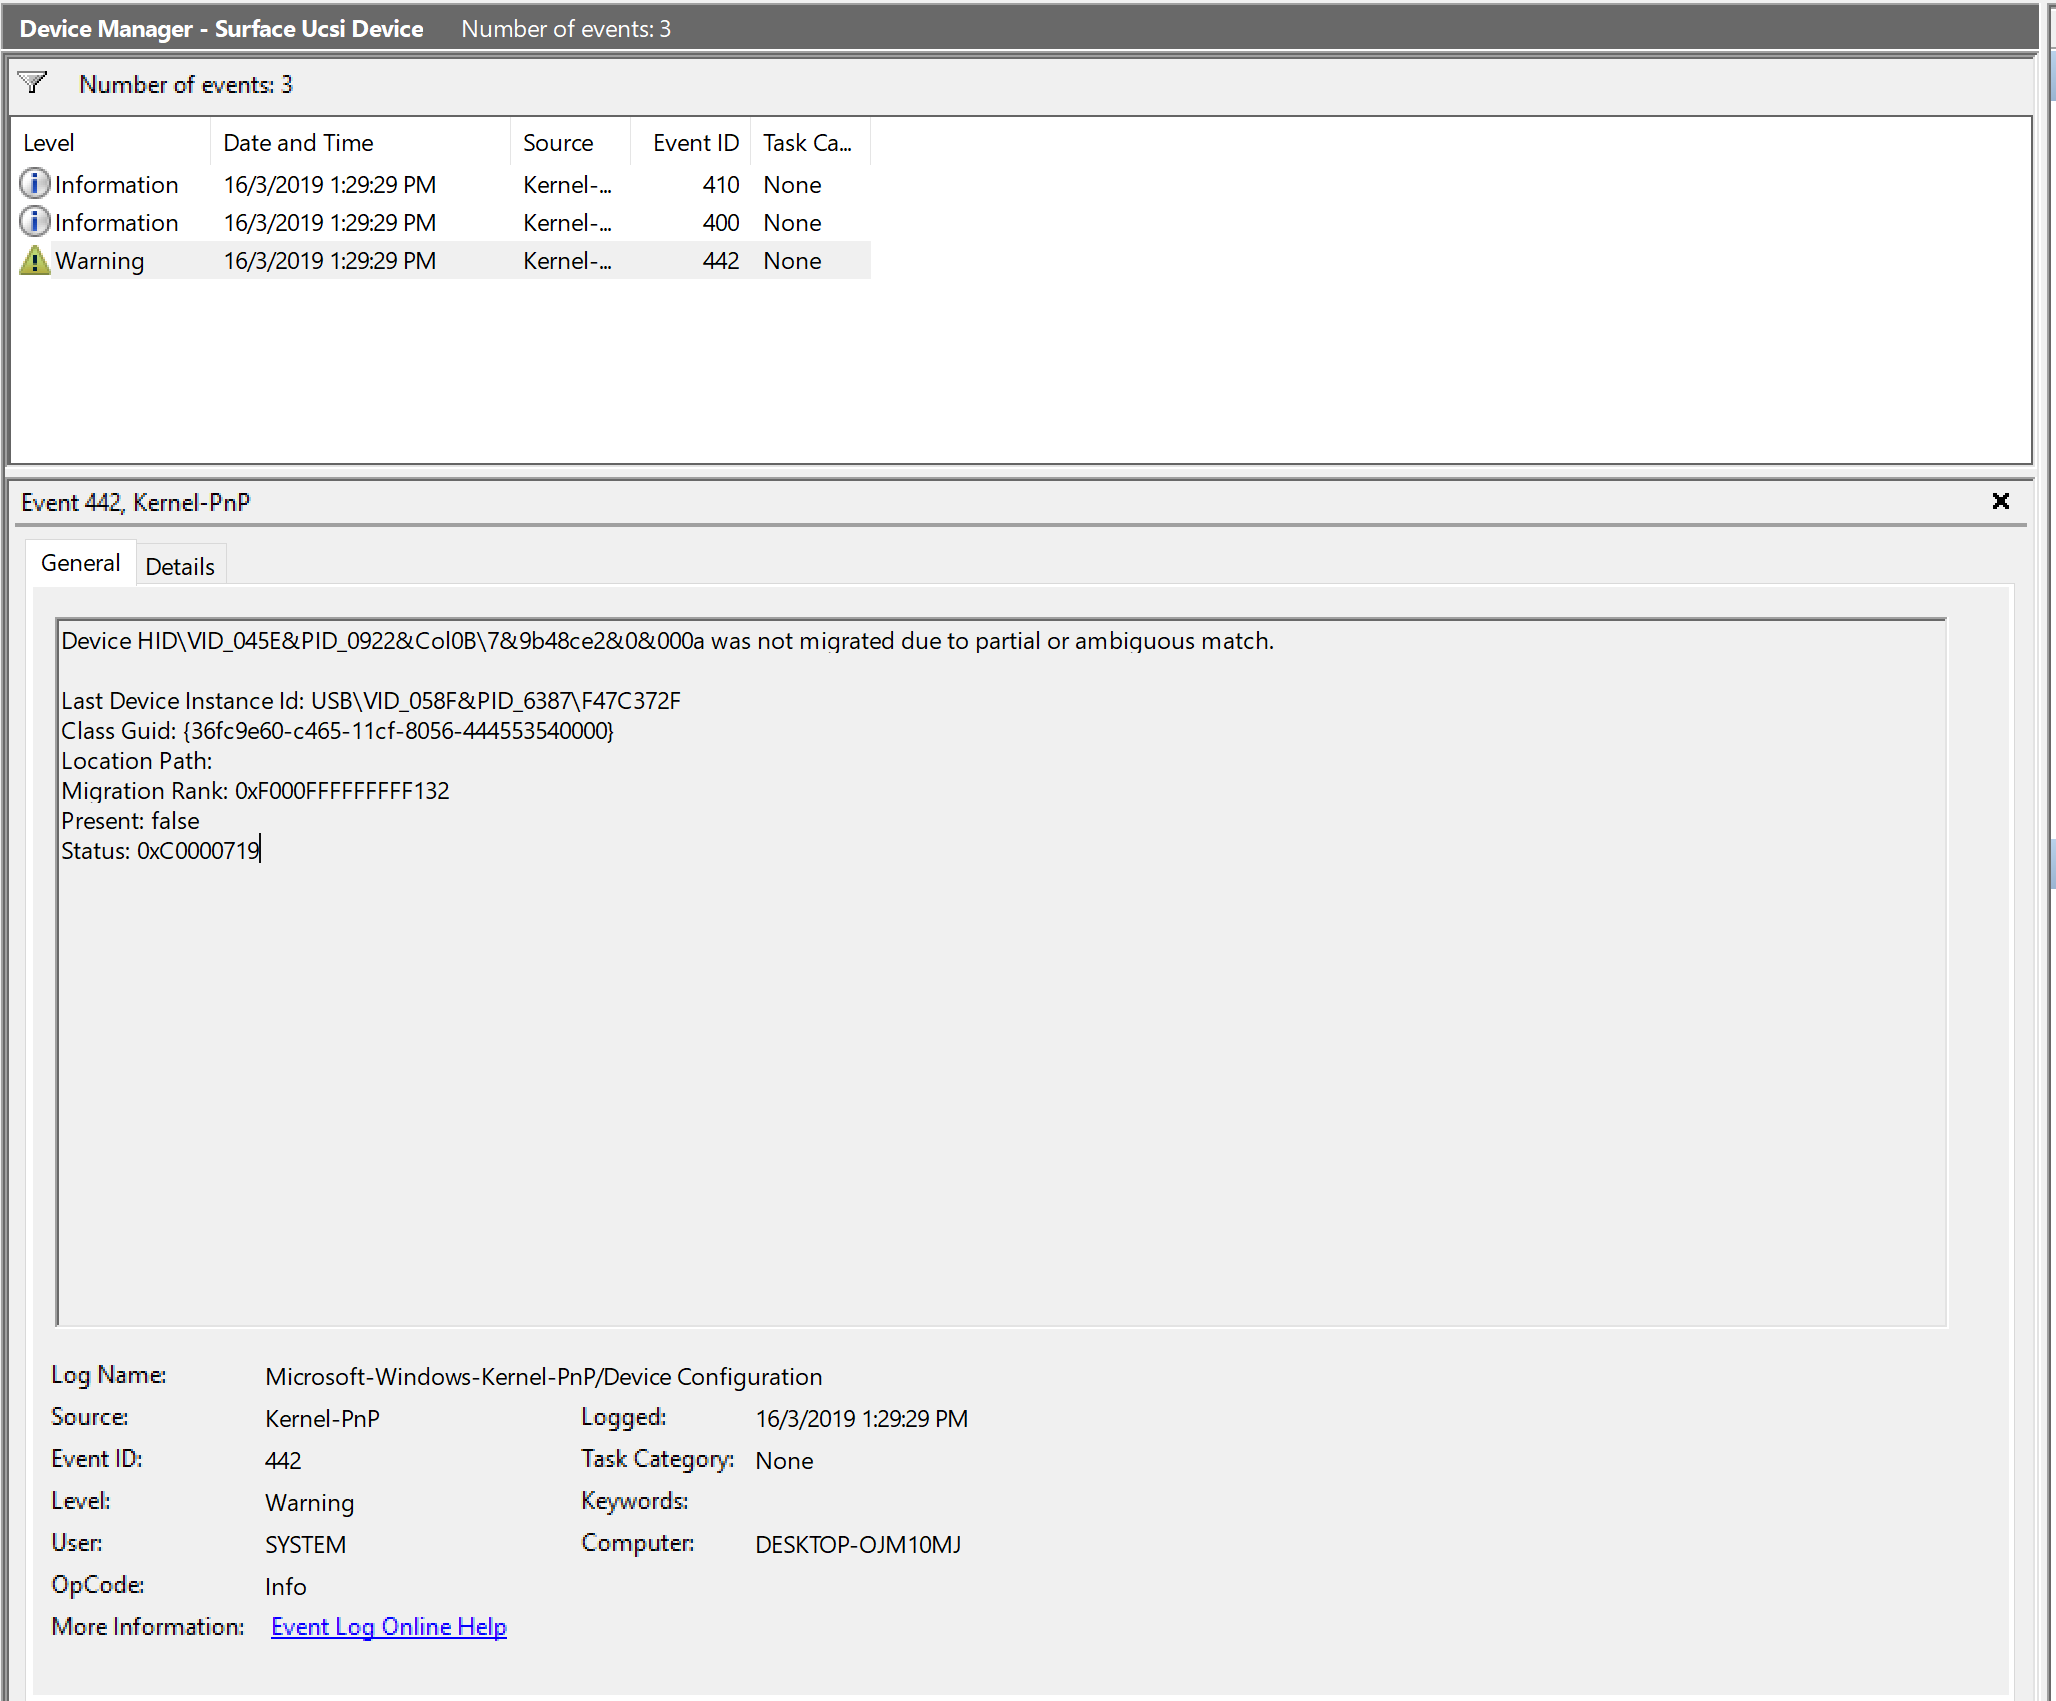The height and width of the screenshot is (1701, 2056).
Task: Click the Warning triangle icon for event 442
Action: (35, 261)
